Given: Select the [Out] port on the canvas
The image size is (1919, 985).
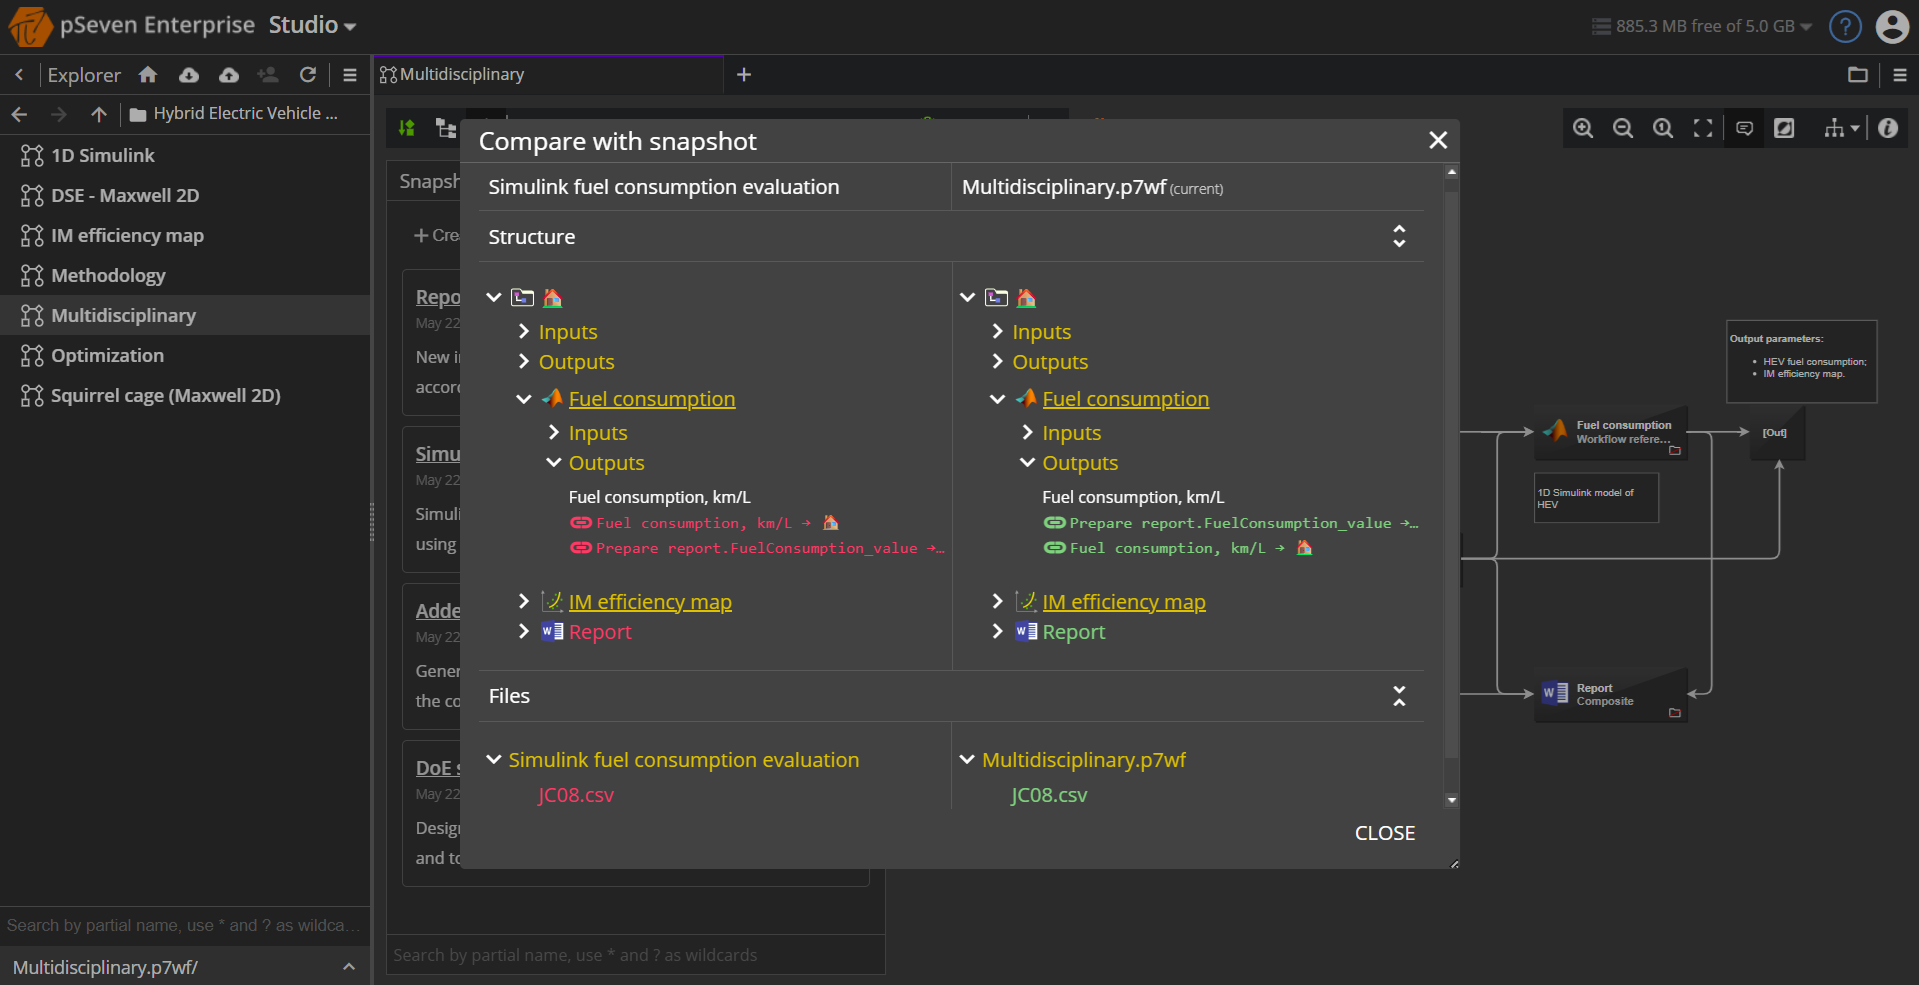Looking at the screenshot, I should click(x=1776, y=432).
